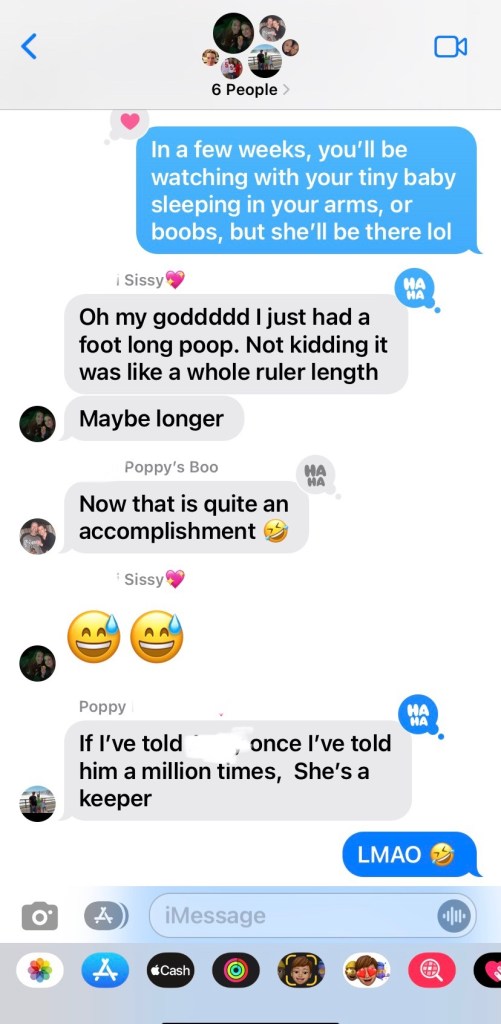Open the Fitness activity rings app

pos(236,970)
